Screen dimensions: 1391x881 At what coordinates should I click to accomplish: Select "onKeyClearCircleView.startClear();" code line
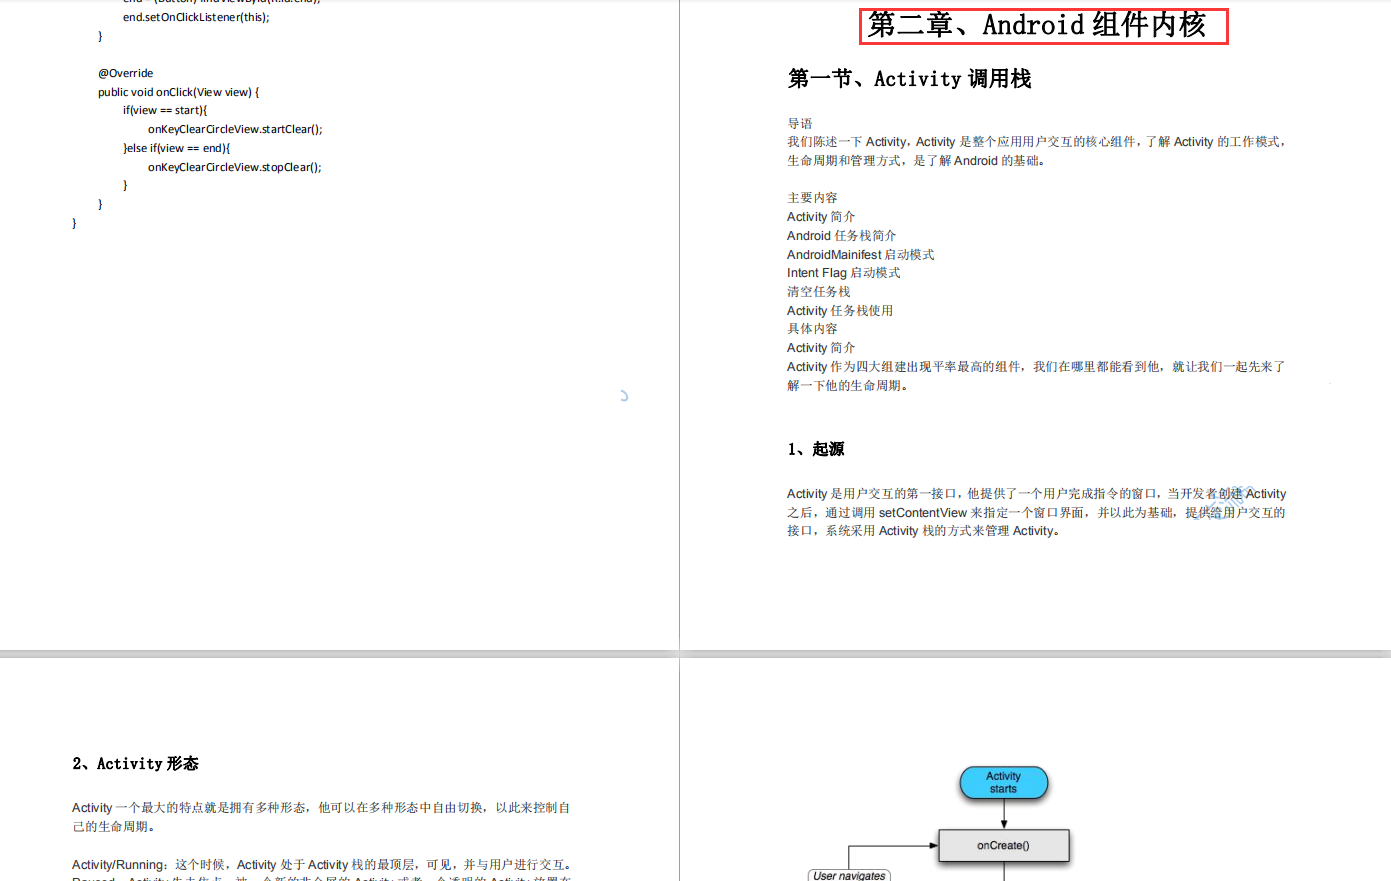235,129
